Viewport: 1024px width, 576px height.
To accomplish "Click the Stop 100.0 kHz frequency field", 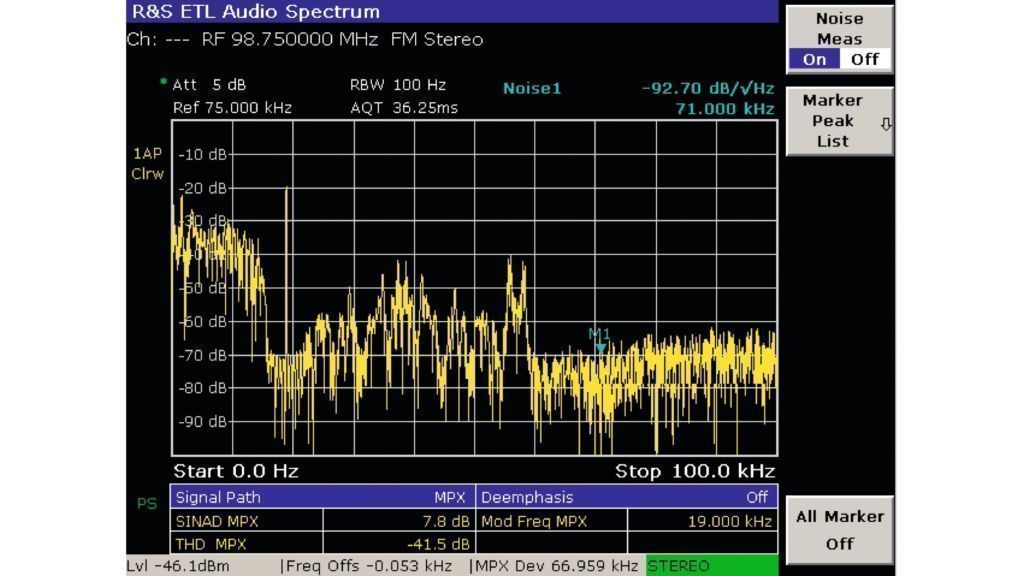I will click(695, 471).
